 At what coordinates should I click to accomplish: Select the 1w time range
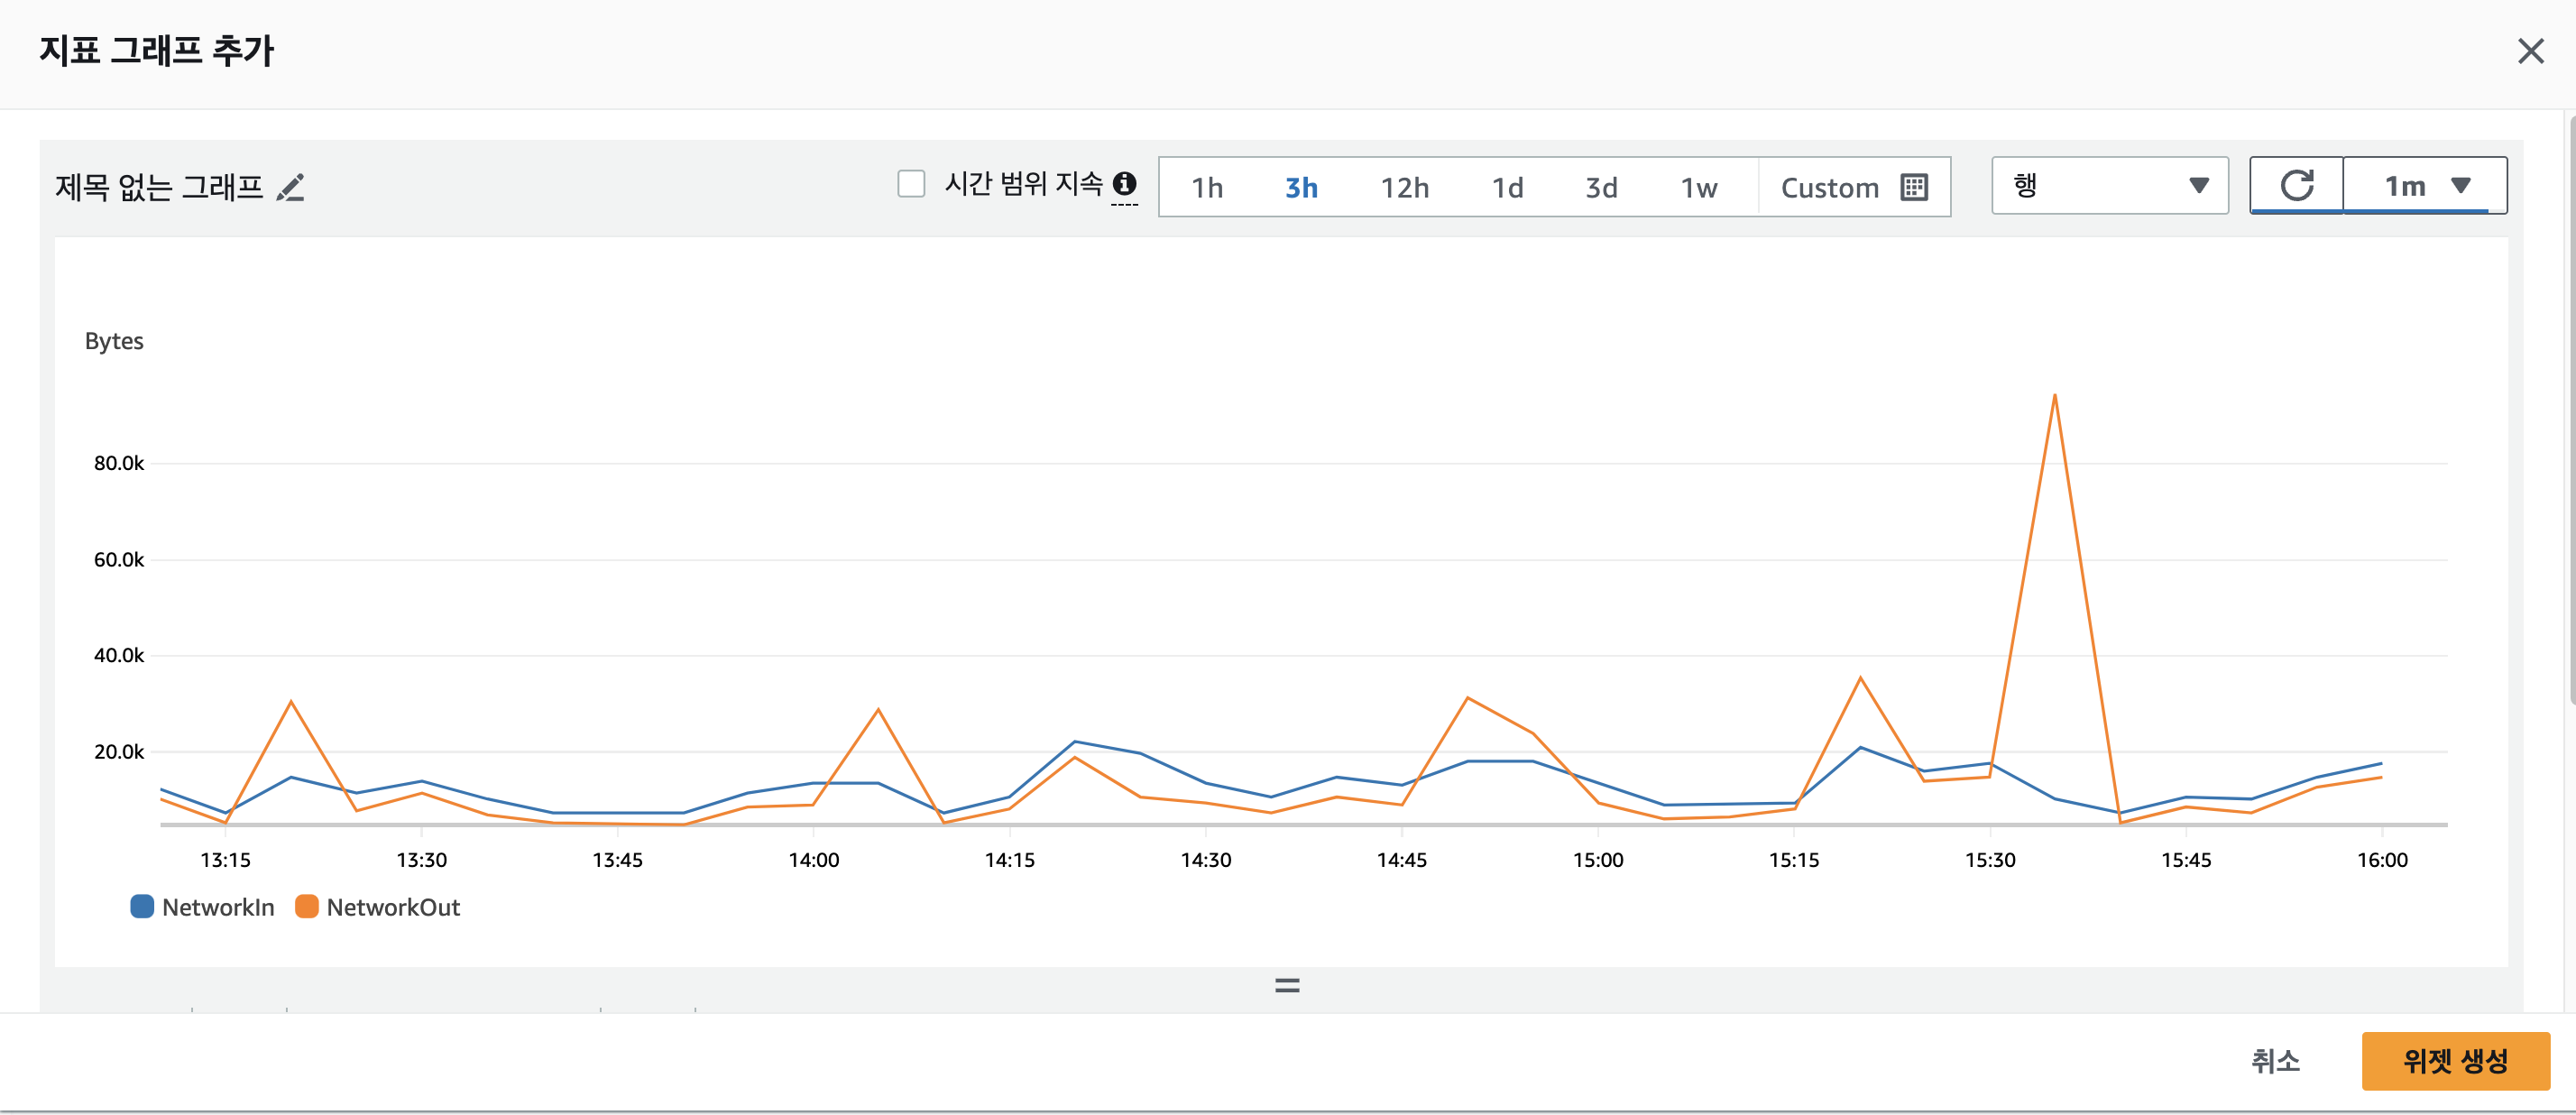(x=1698, y=188)
